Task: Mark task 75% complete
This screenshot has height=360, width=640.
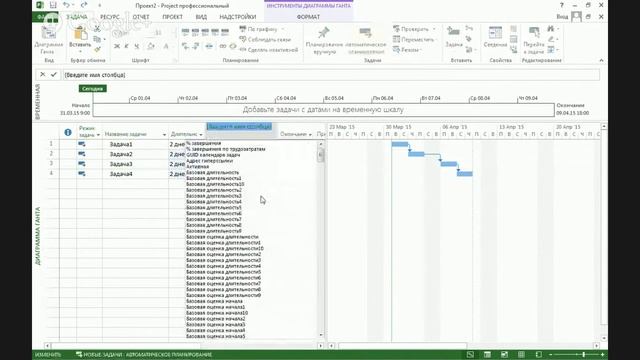Action: click(x=215, y=31)
